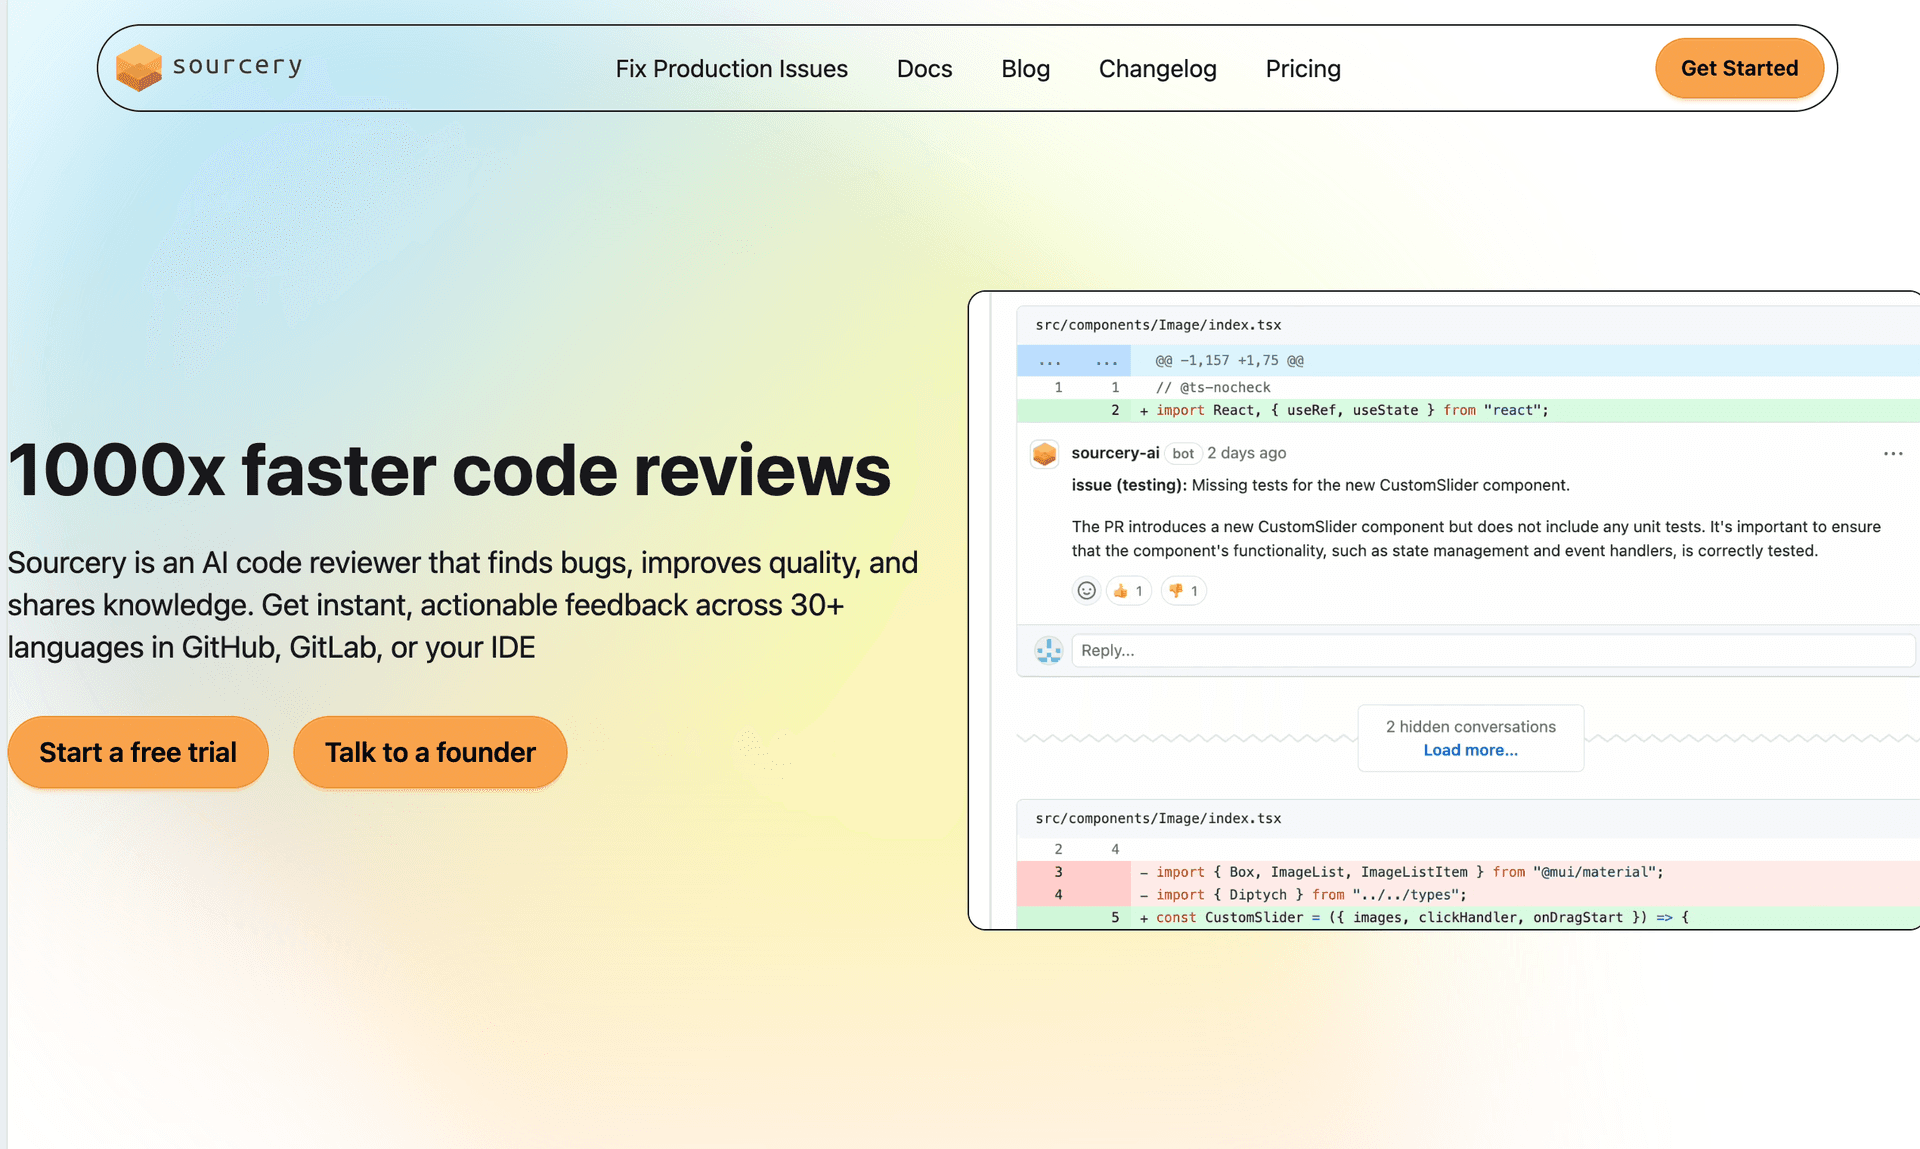The height and width of the screenshot is (1149, 1920).
Task: Click the hunk header @@ -1,157 +1,75 @@
Action: coord(1229,360)
